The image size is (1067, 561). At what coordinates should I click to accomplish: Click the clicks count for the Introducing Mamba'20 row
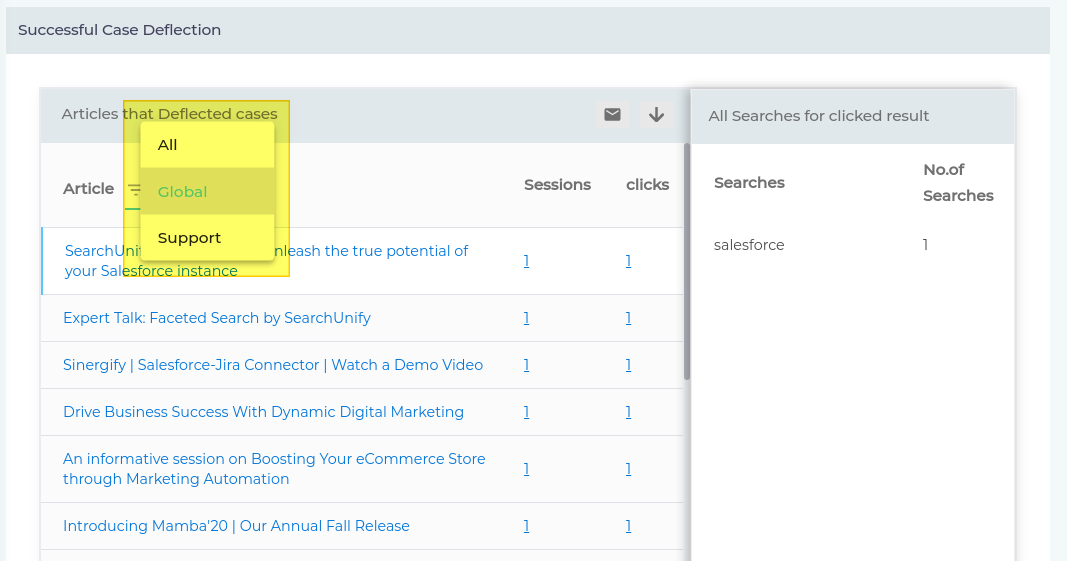pos(628,526)
